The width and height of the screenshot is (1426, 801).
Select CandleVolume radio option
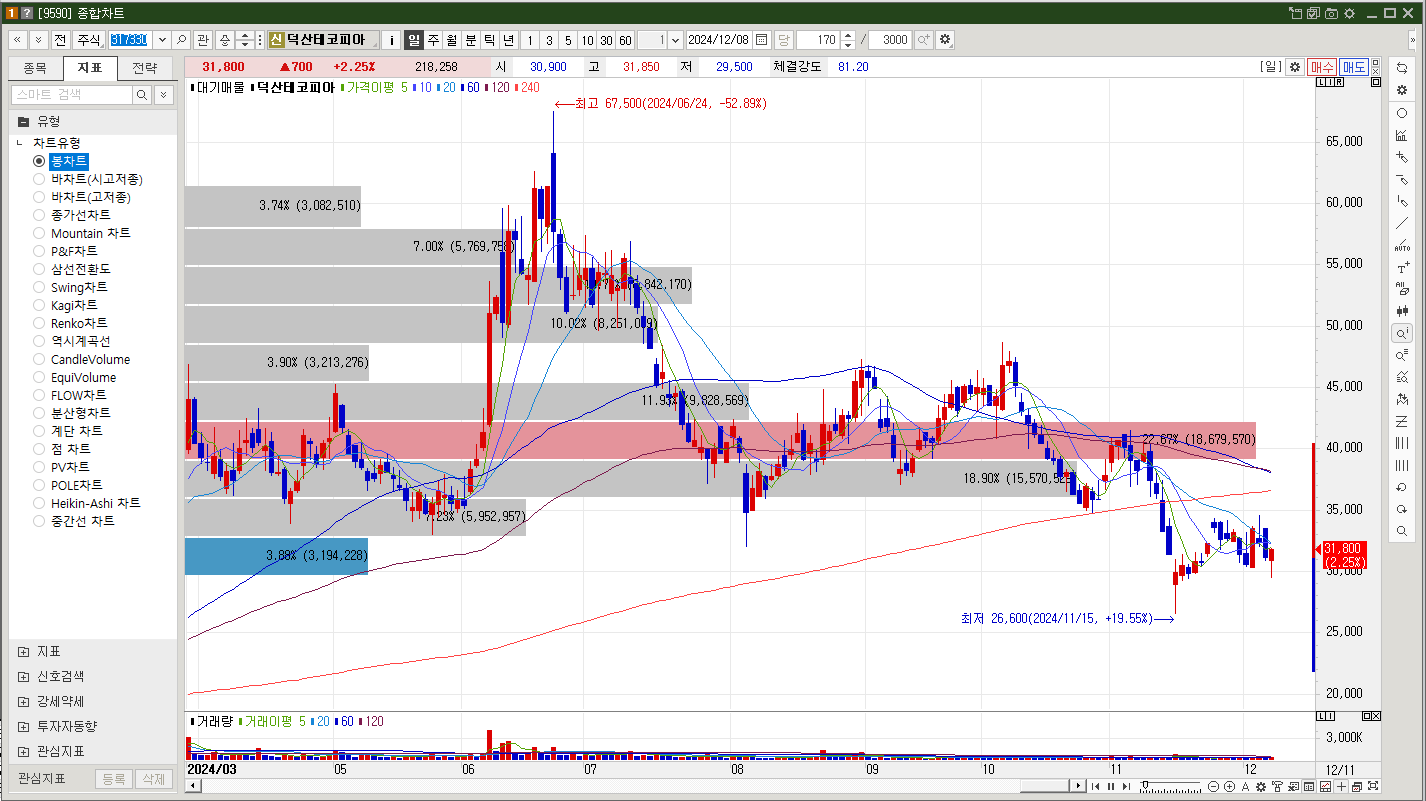click(x=39, y=359)
